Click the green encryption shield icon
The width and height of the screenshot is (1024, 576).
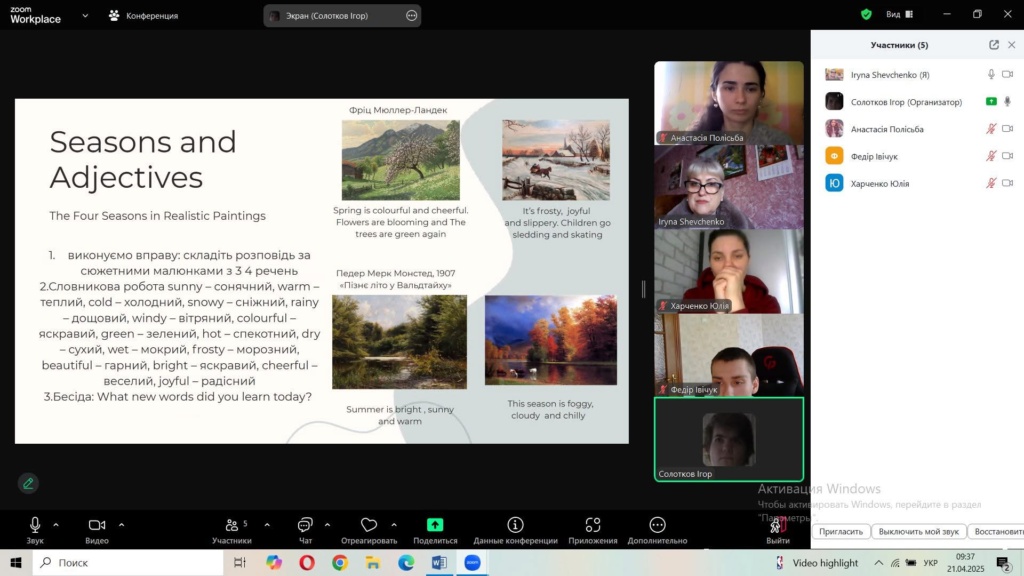866,14
